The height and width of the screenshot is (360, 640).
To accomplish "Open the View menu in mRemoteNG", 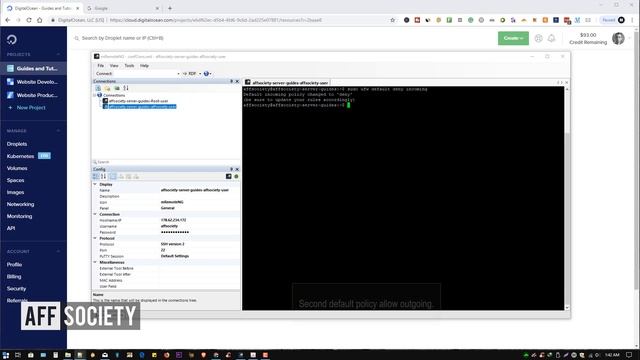I will [114, 66].
